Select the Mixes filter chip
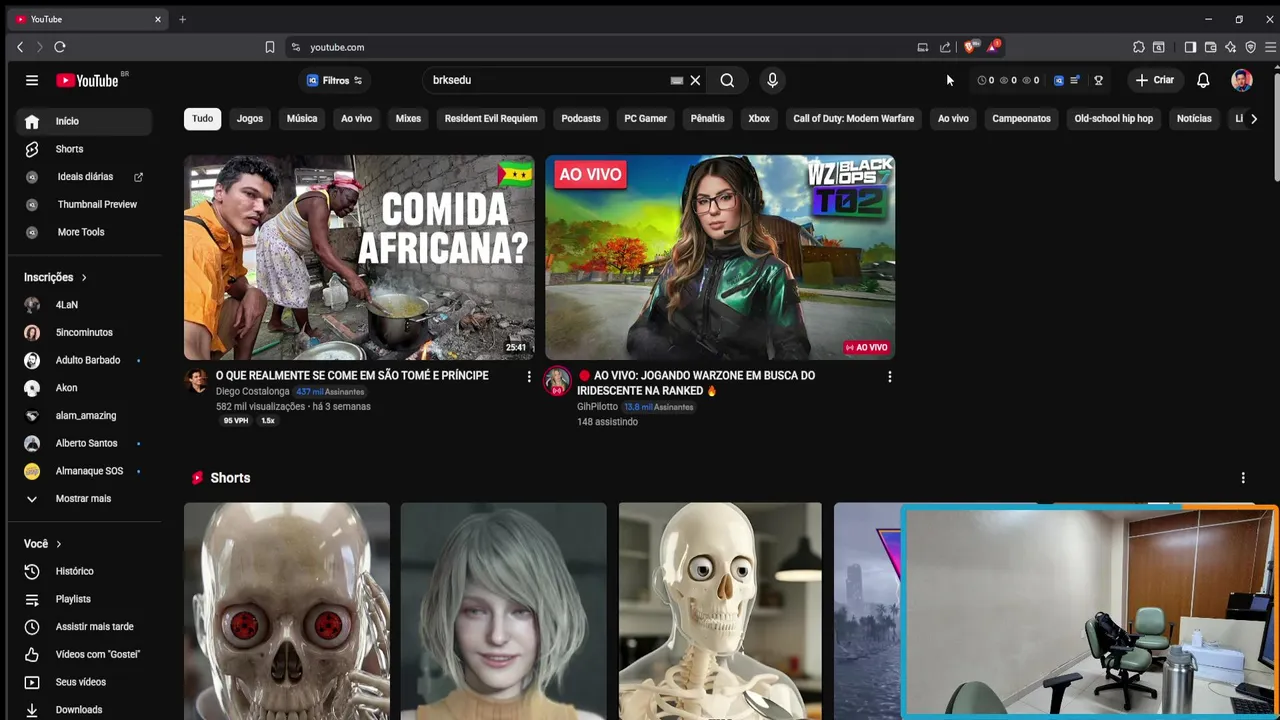The image size is (1280, 720). 408,118
